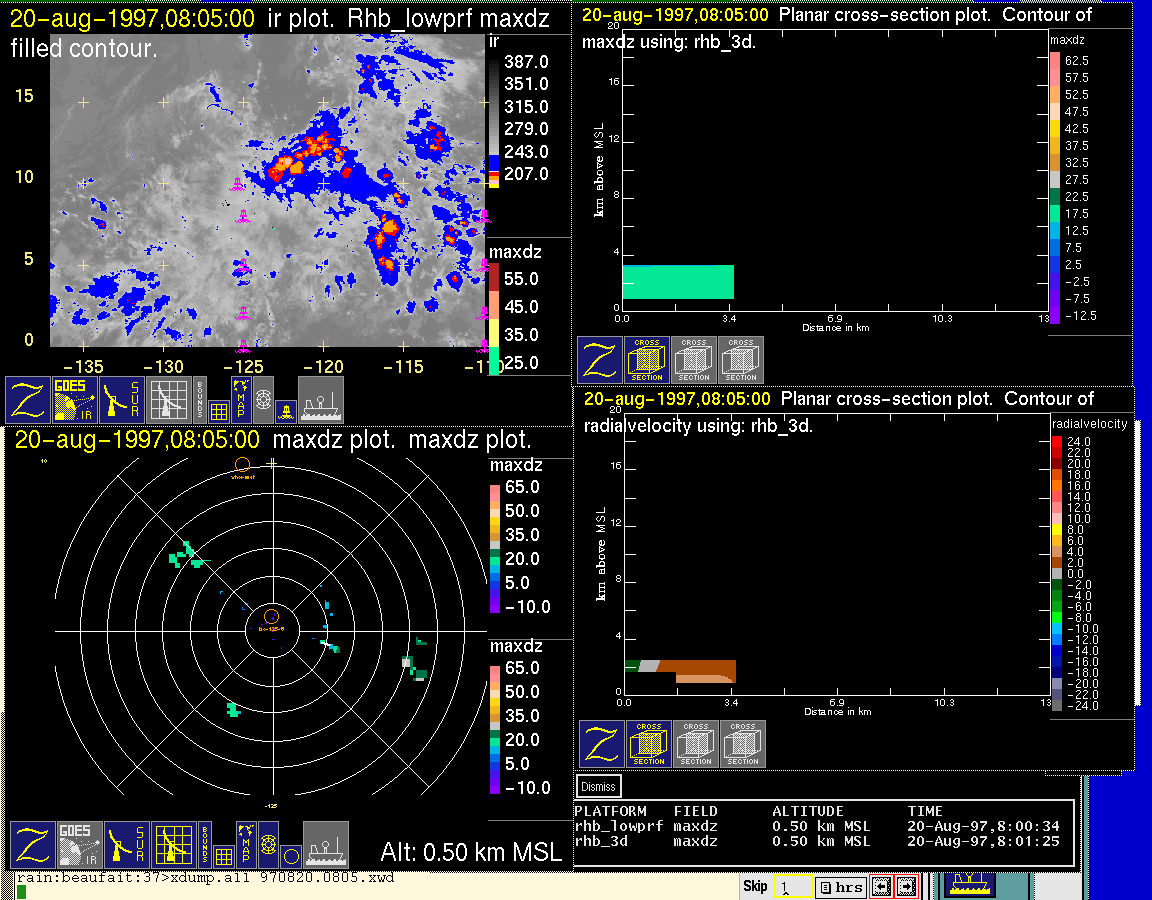1152x900 pixels.
Task: Click the radar grid overlay icon in maxdz plot
Action: click(173, 845)
